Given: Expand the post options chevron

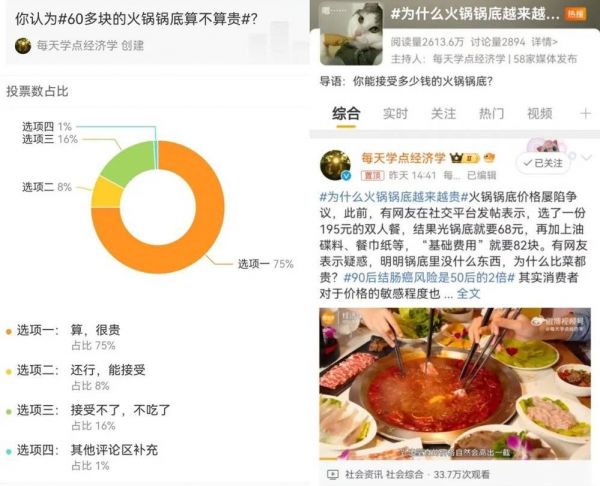Looking at the screenshot, I should tap(587, 157).
